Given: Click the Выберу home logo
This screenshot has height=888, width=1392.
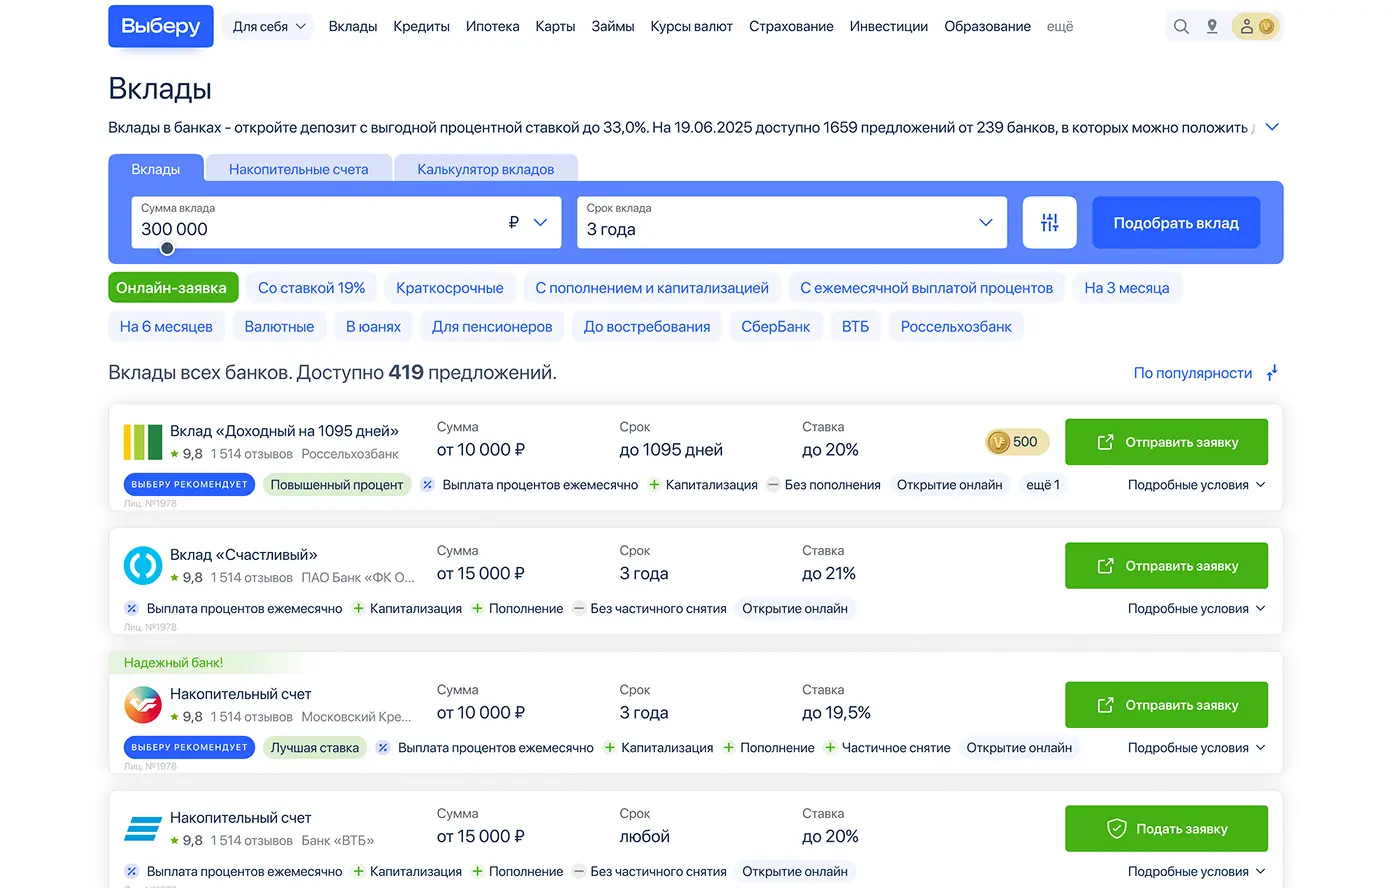Looking at the screenshot, I should click(x=161, y=27).
